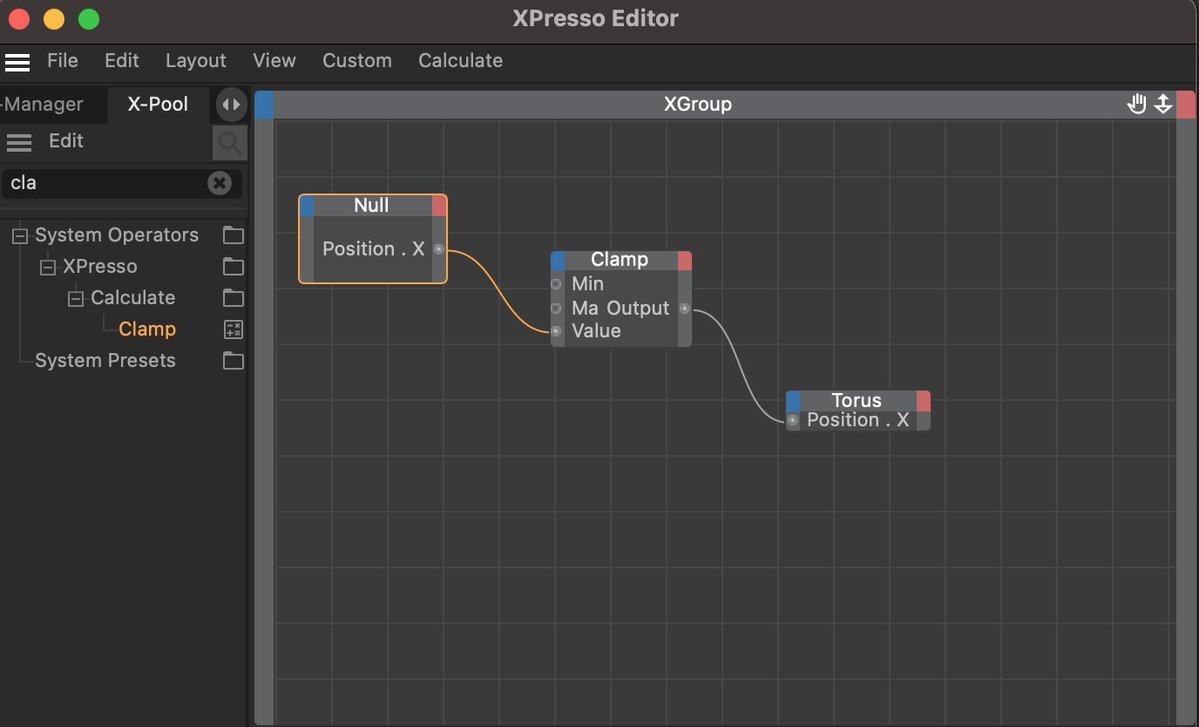
Task: Open the Calculate menu
Action: click(x=460, y=60)
